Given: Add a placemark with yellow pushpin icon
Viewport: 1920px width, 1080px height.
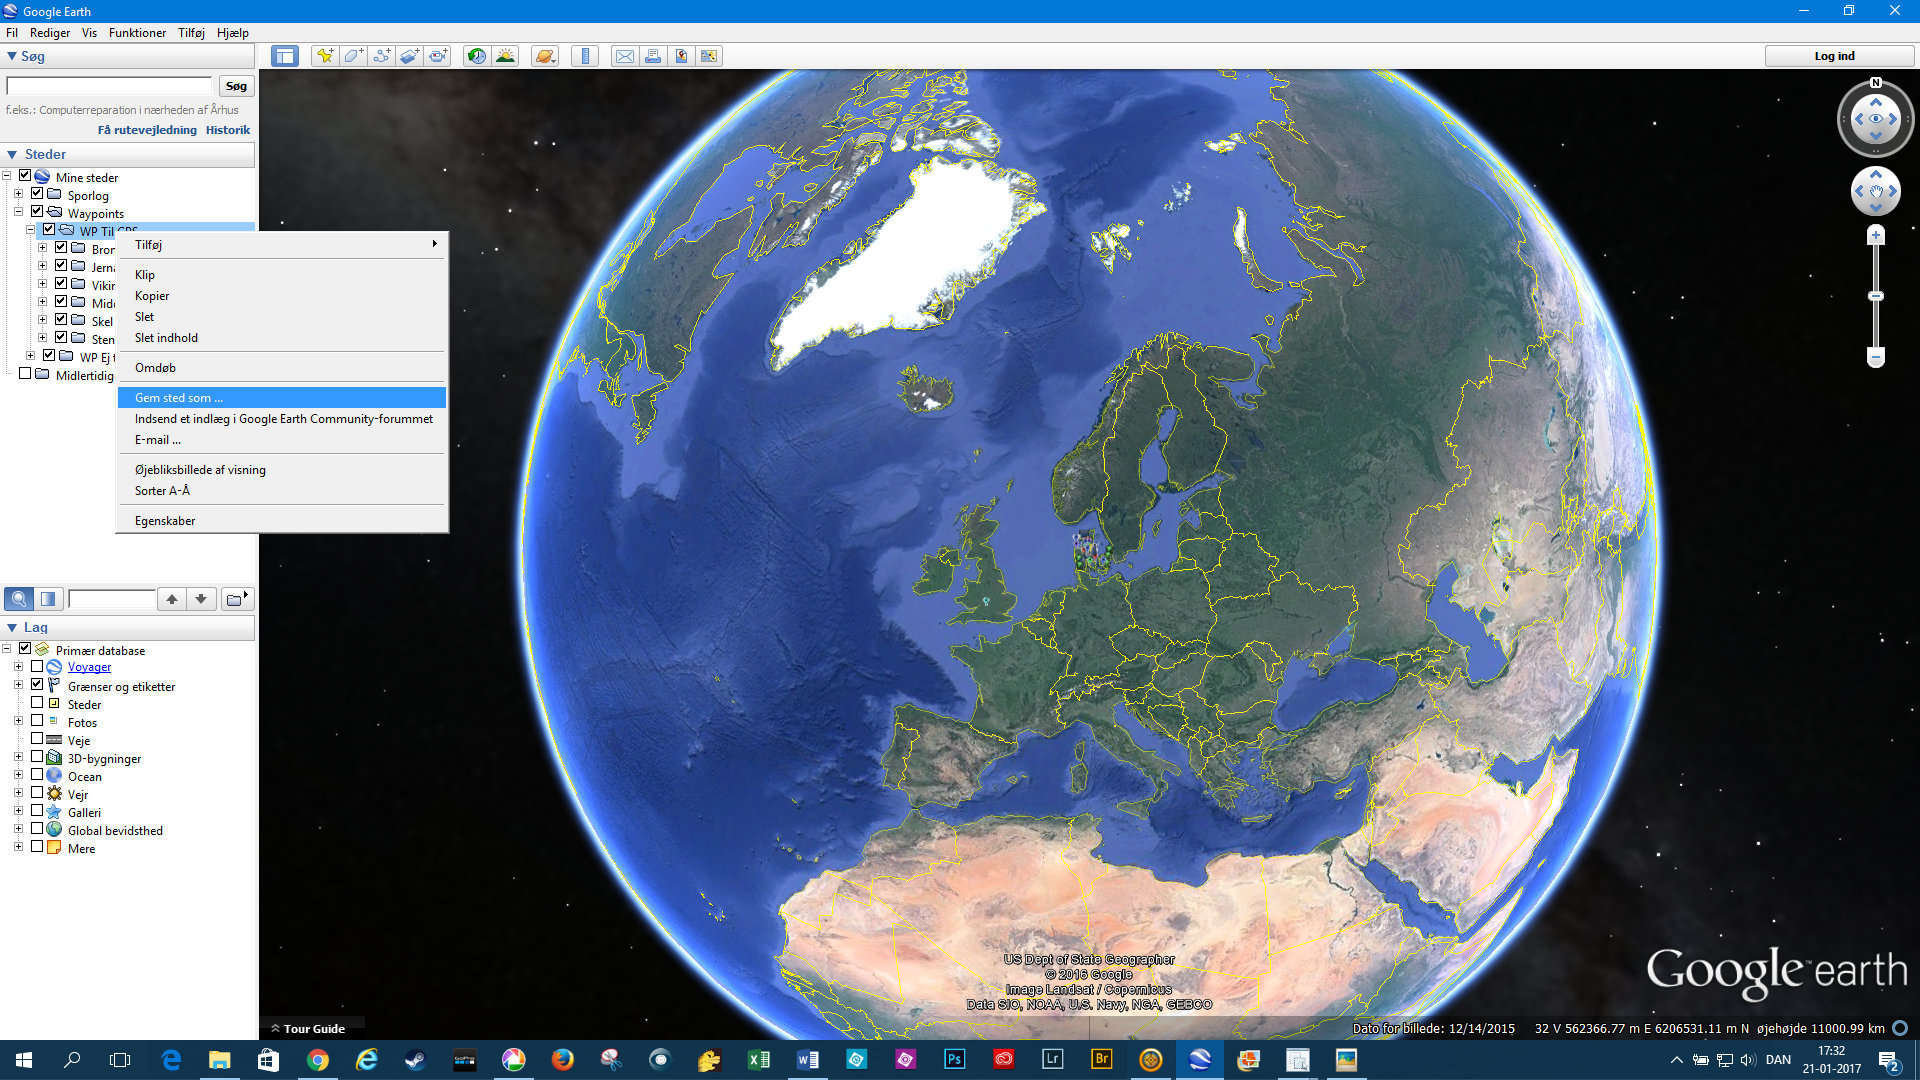Looking at the screenshot, I should tap(325, 56).
